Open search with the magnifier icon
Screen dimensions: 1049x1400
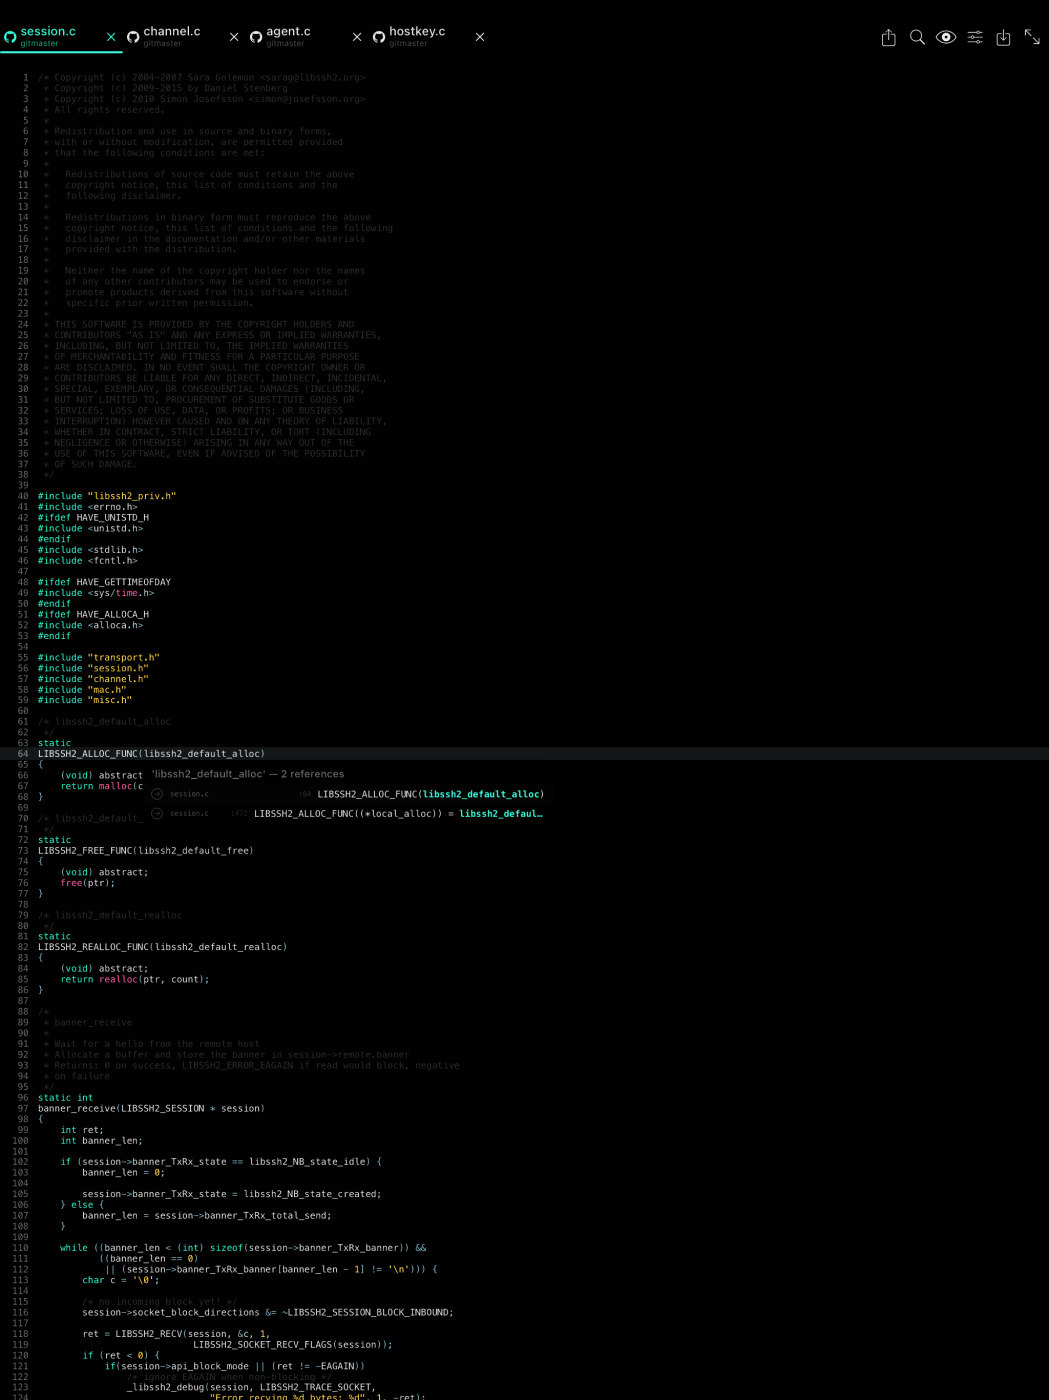click(x=917, y=37)
